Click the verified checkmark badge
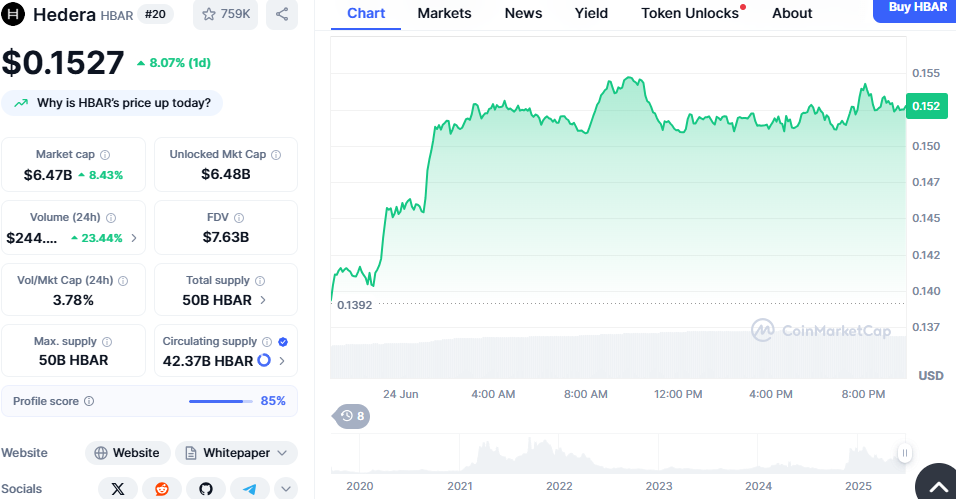This screenshot has height=499, width=956. coord(283,342)
